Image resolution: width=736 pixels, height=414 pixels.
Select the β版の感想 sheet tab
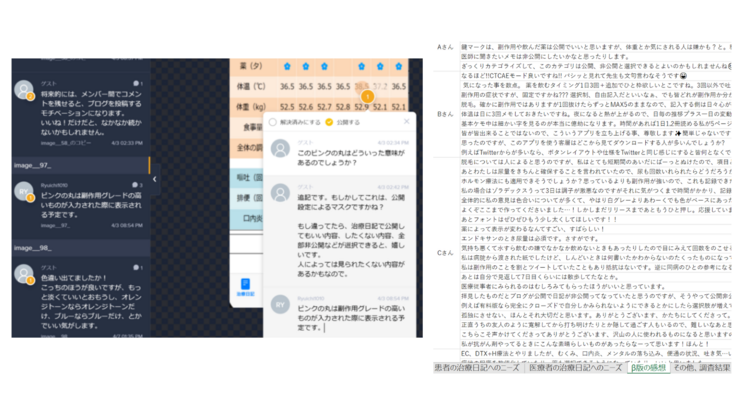(648, 368)
